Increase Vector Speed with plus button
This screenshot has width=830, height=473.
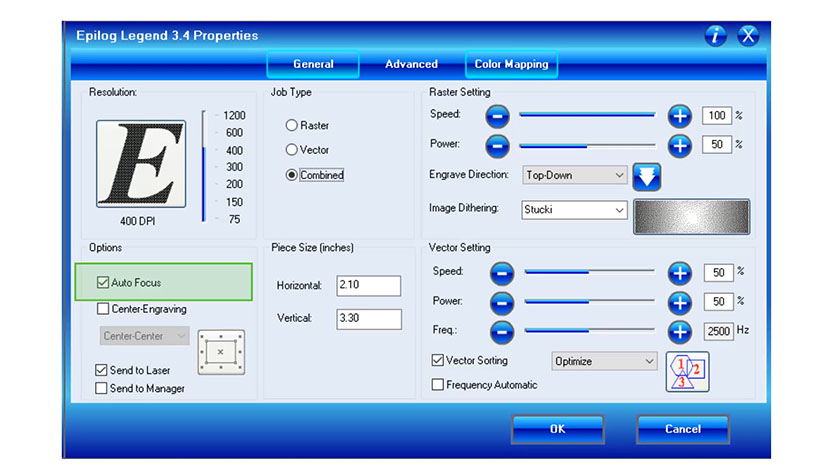[x=680, y=272]
